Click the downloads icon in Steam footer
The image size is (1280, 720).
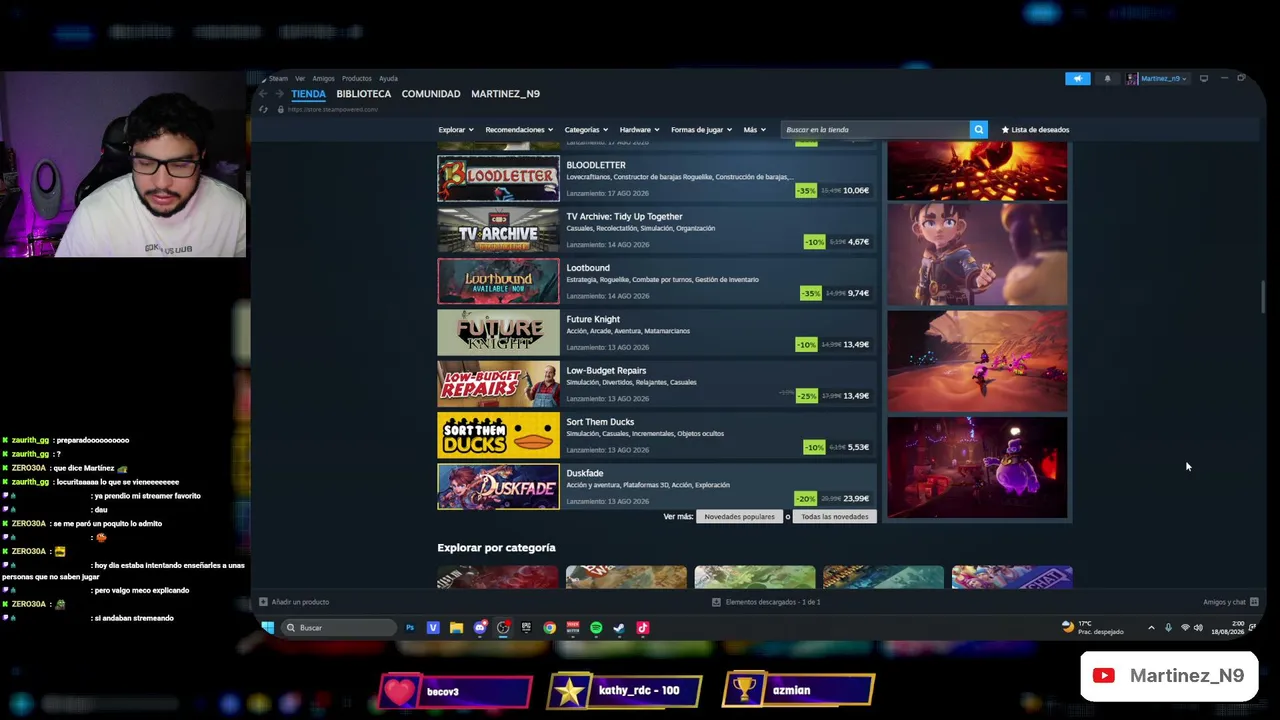(x=716, y=602)
